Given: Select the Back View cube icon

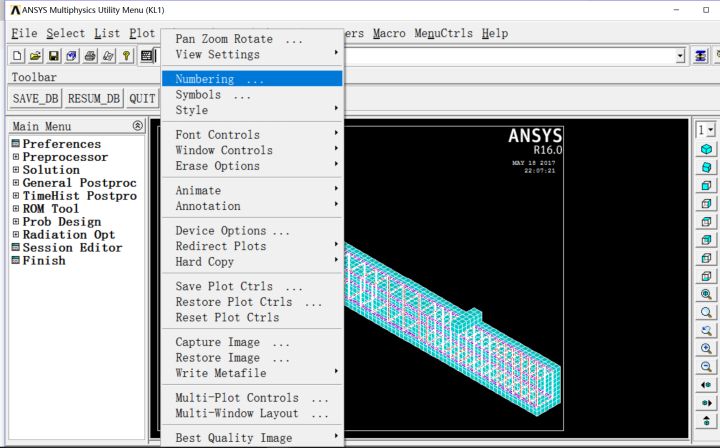Looking at the screenshot, I should [x=706, y=240].
